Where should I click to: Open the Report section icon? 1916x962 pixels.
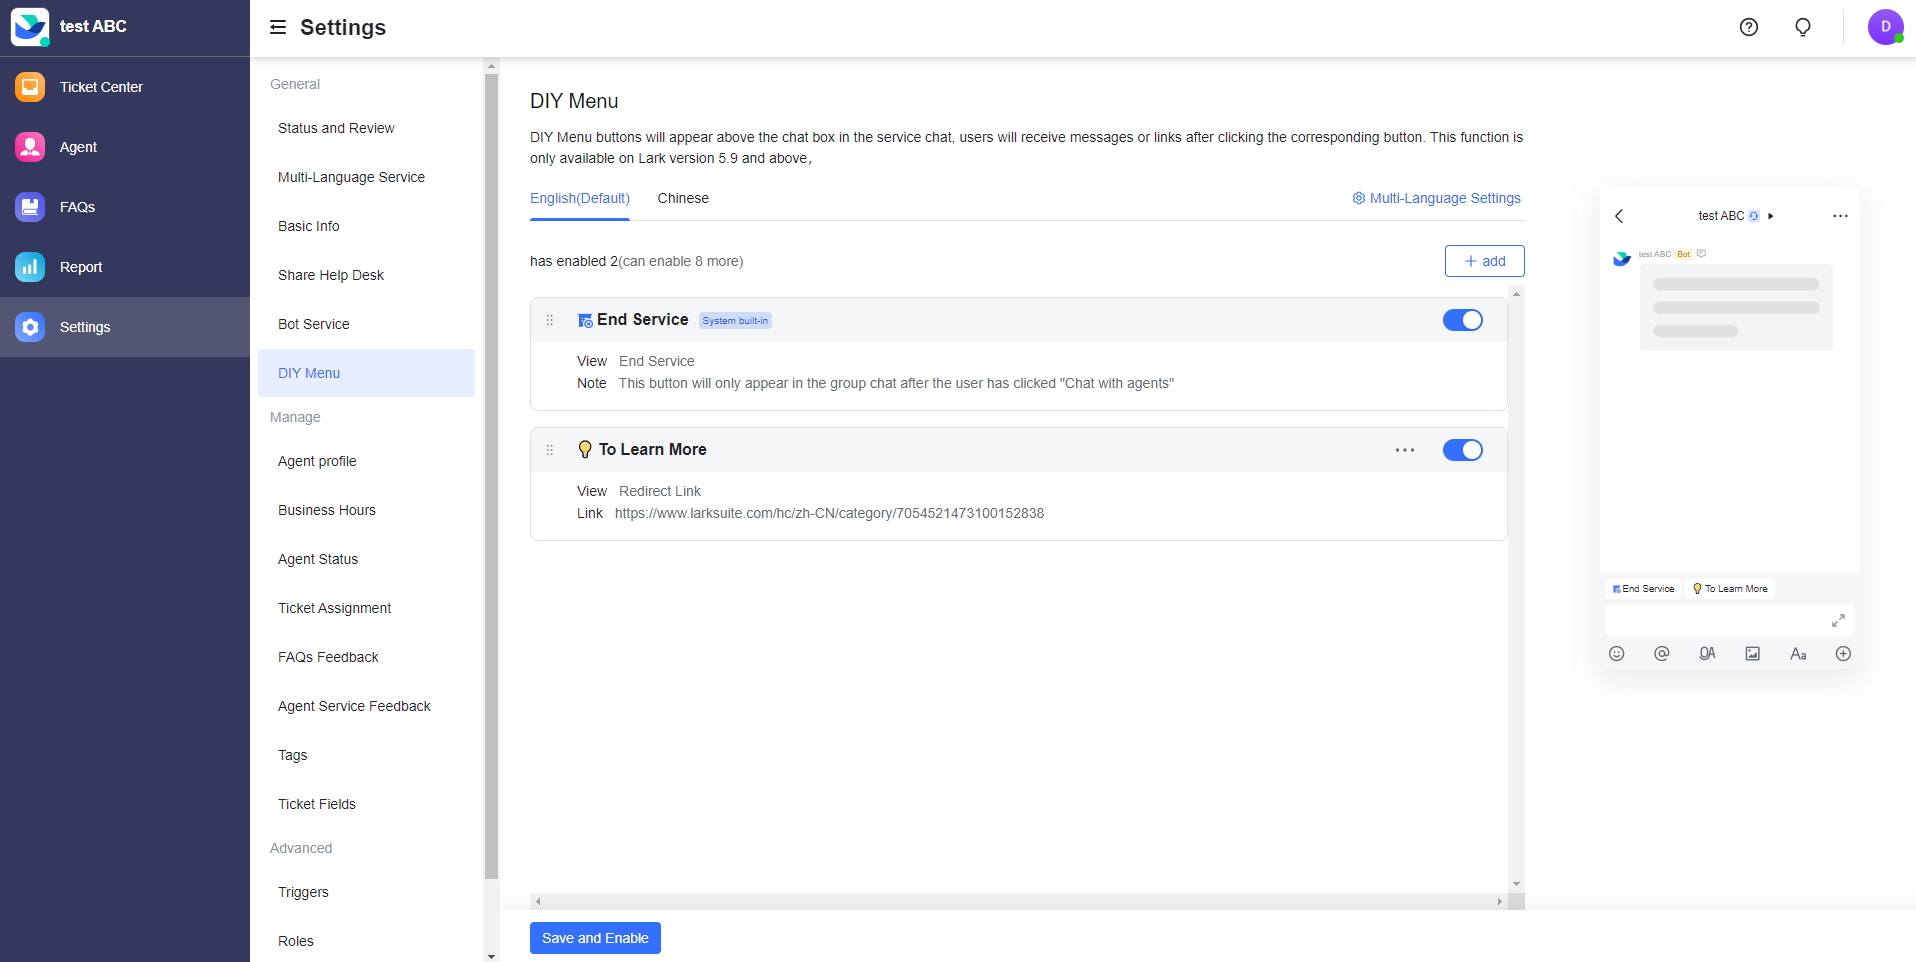30,267
